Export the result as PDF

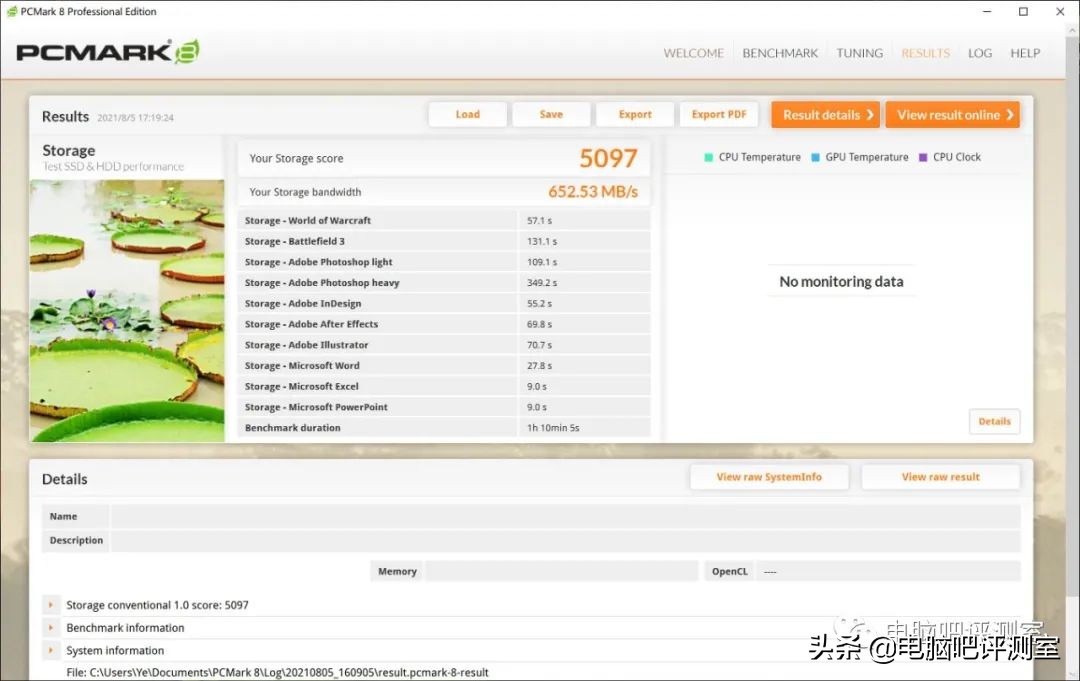click(719, 114)
